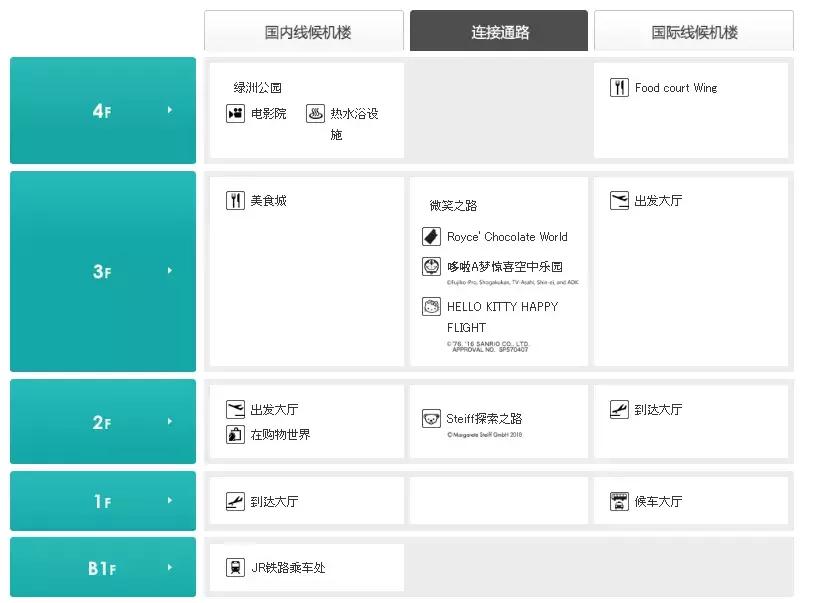
Task: Click the 在购物世界 text
Action: pos(281,434)
